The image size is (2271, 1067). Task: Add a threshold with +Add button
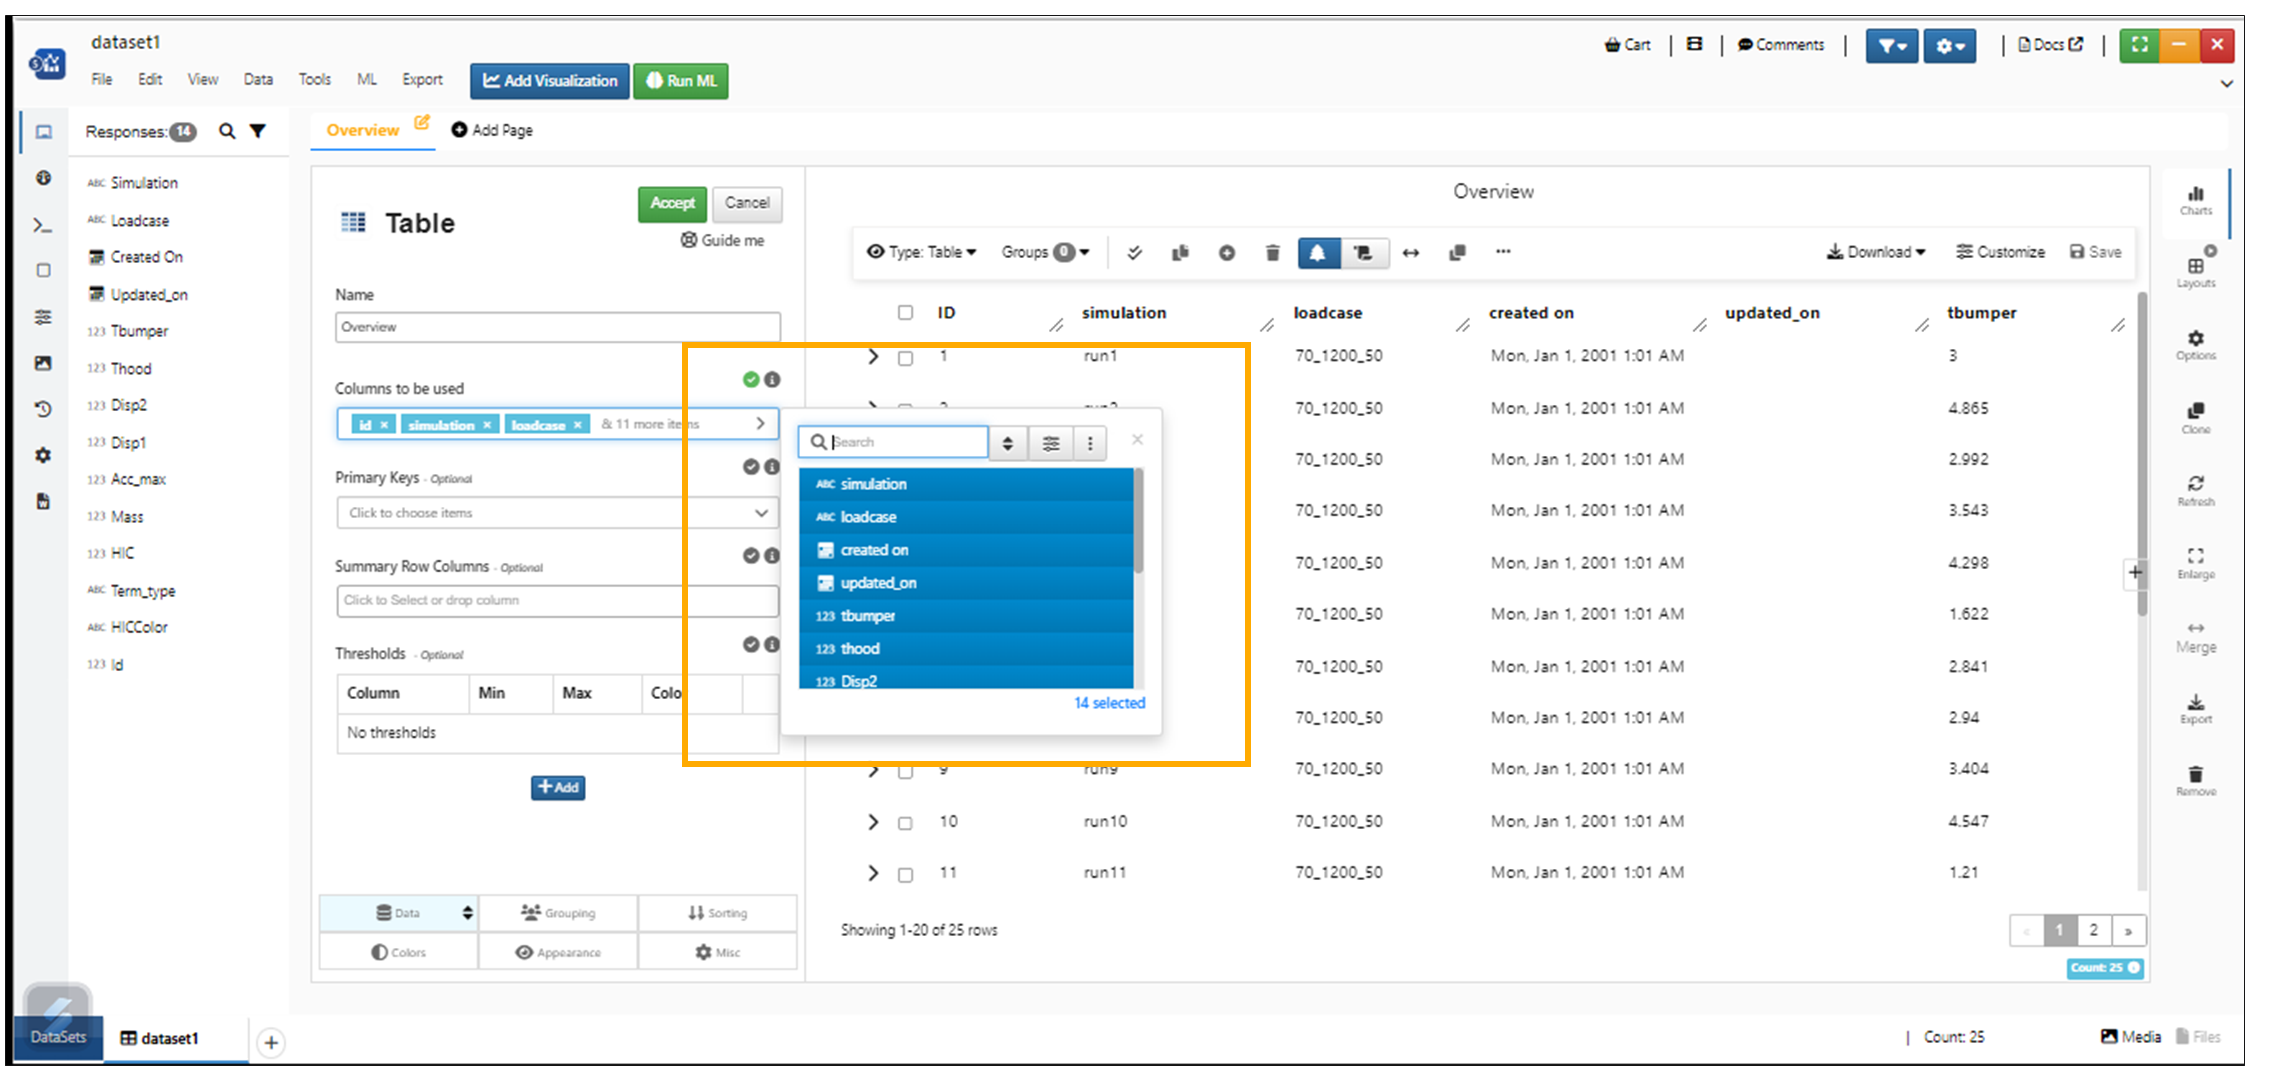558,788
